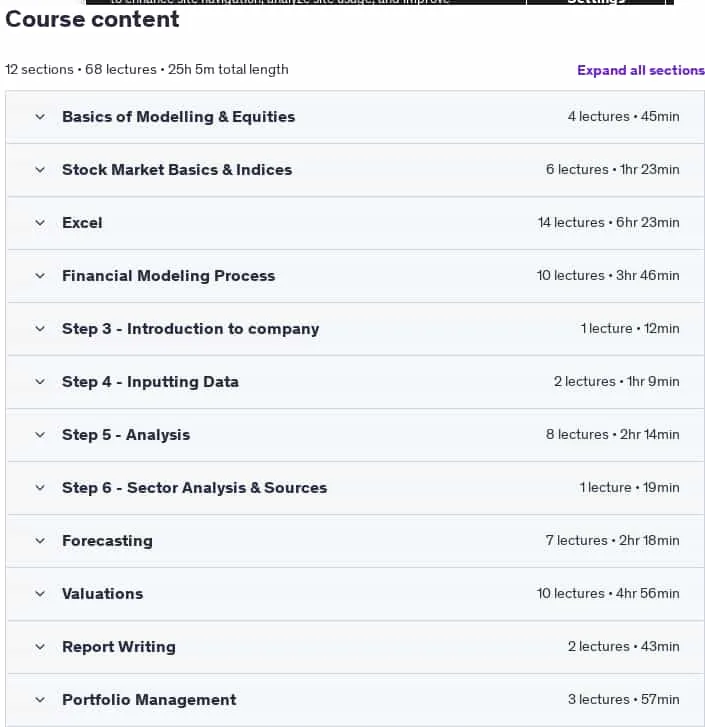Expand the Step 5 - Analysis chevron
Image resolution: width=705 pixels, height=727 pixels.
point(40,435)
